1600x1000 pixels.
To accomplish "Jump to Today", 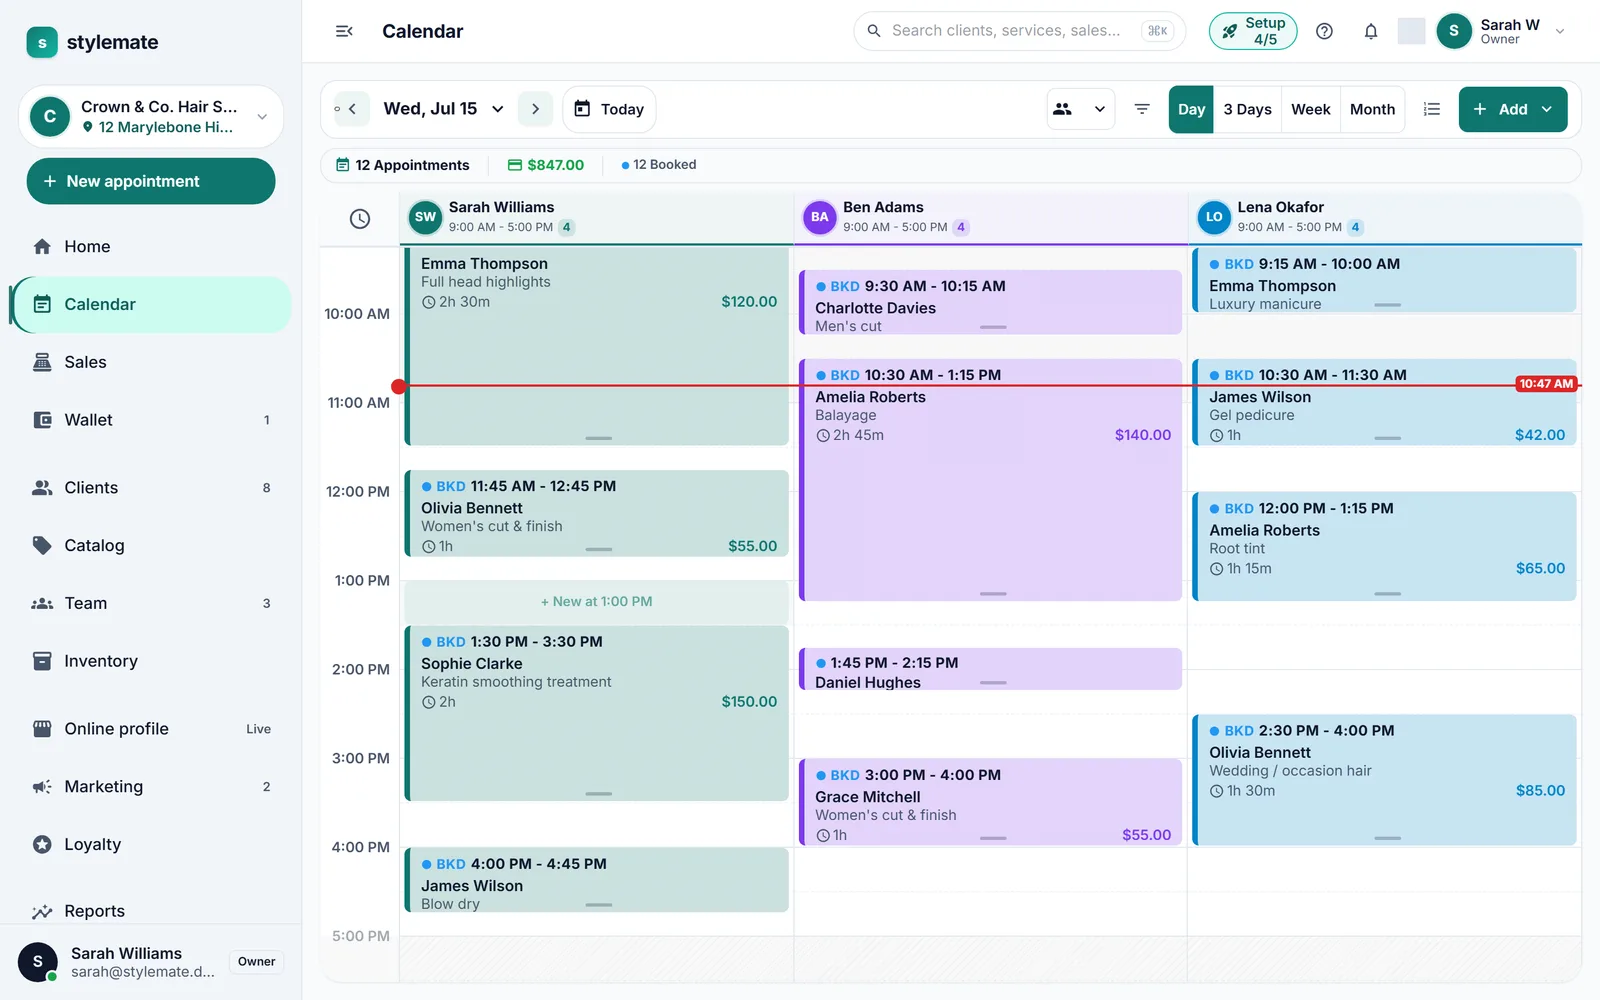I will [609, 109].
